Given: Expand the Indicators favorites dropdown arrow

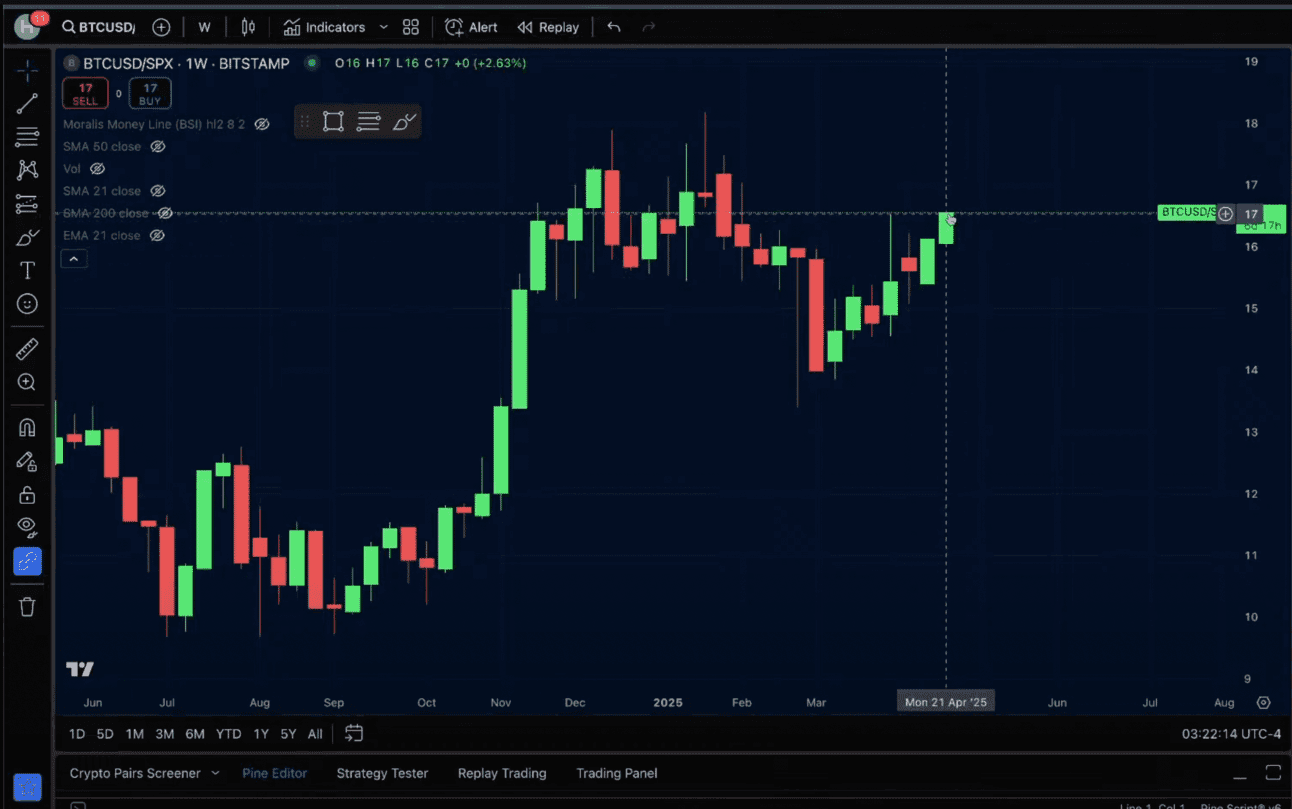Looking at the screenshot, I should click(383, 27).
